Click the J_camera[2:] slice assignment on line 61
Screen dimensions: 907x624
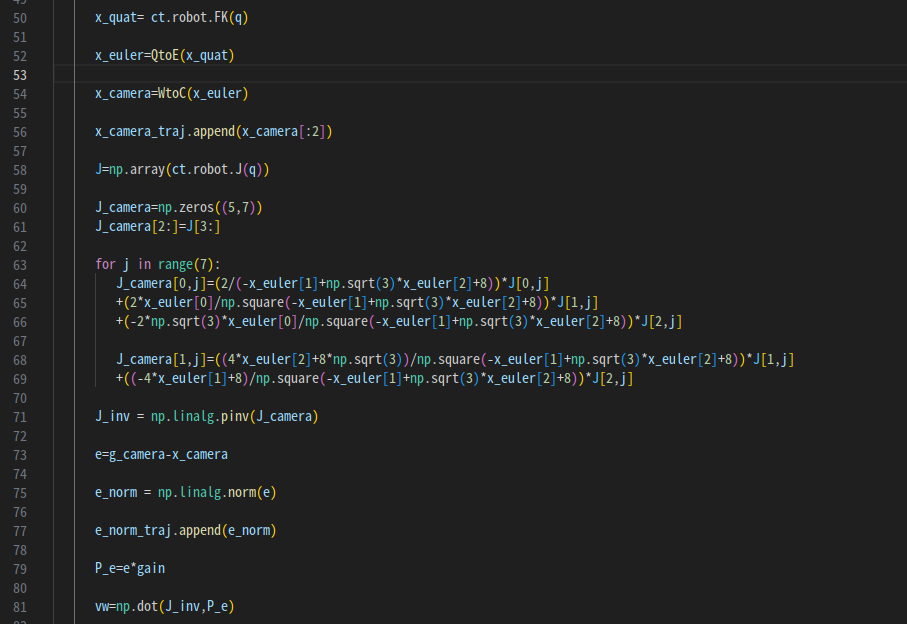click(x=137, y=227)
